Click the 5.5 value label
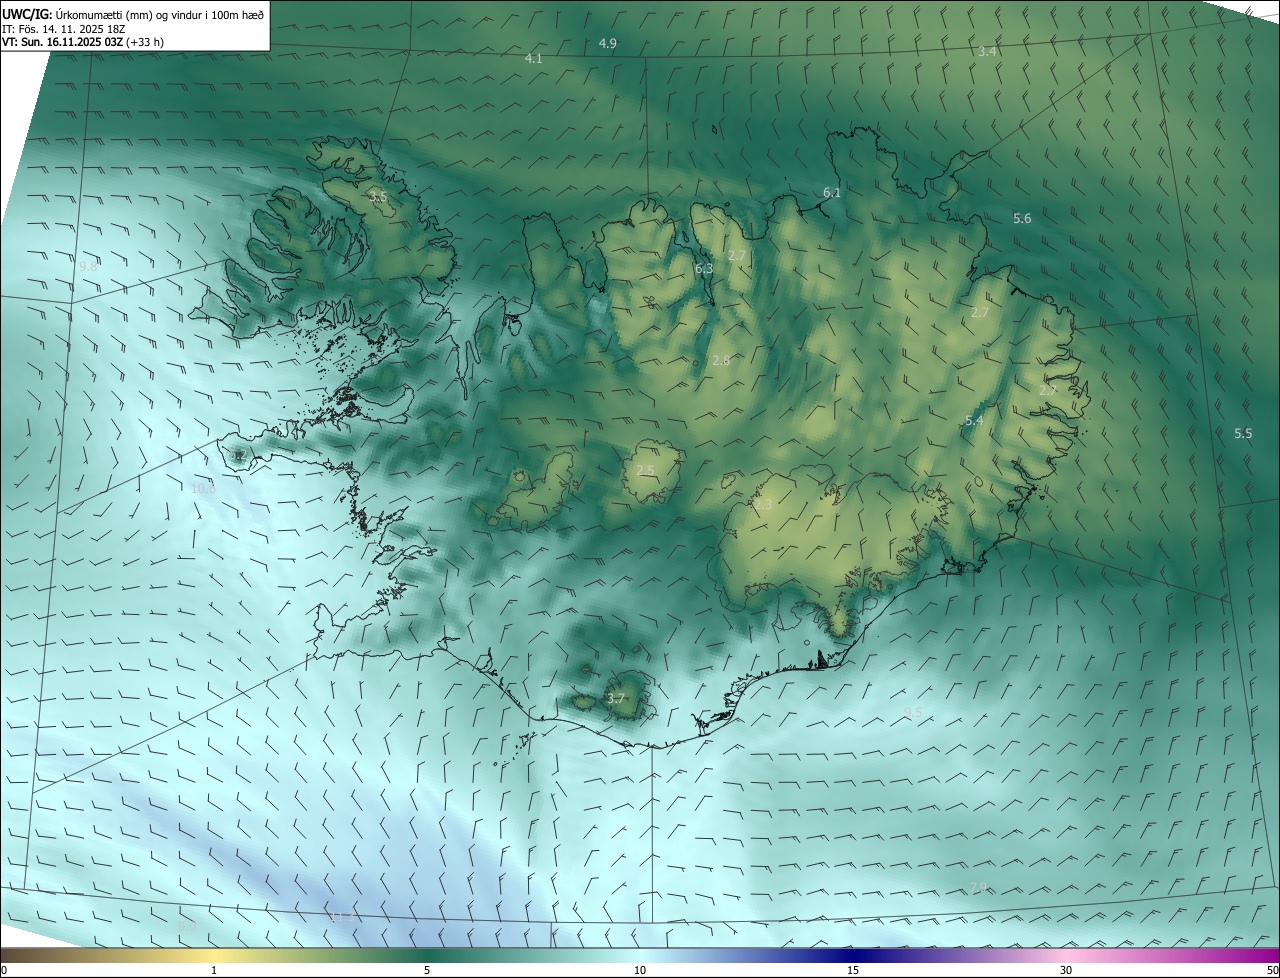The image size is (1280, 978). [x=1243, y=434]
